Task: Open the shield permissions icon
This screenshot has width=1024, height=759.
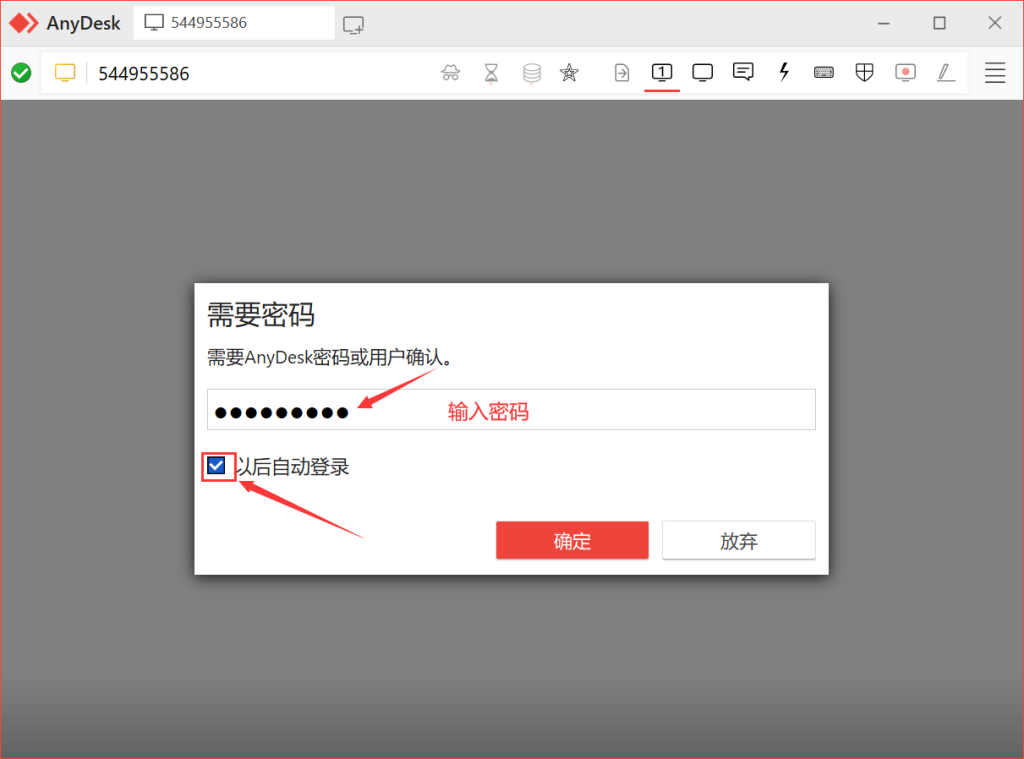Action: coord(865,73)
